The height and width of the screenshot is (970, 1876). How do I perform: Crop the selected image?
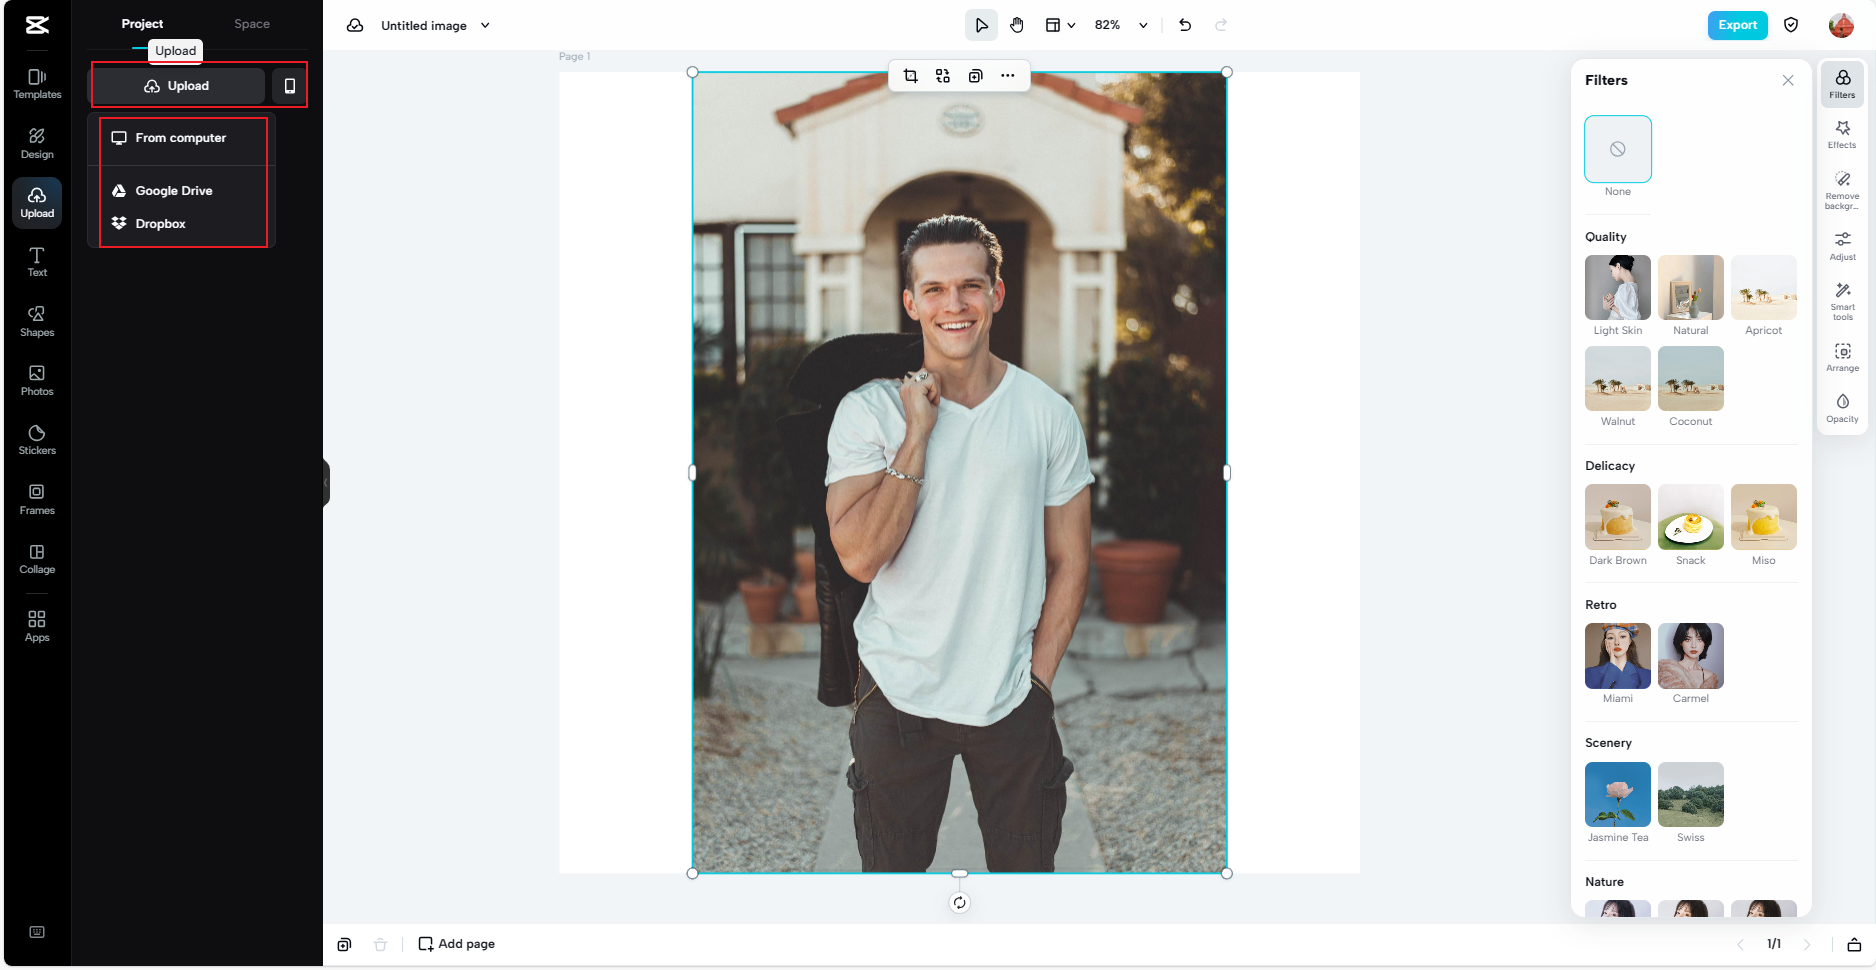pyautogui.click(x=910, y=75)
